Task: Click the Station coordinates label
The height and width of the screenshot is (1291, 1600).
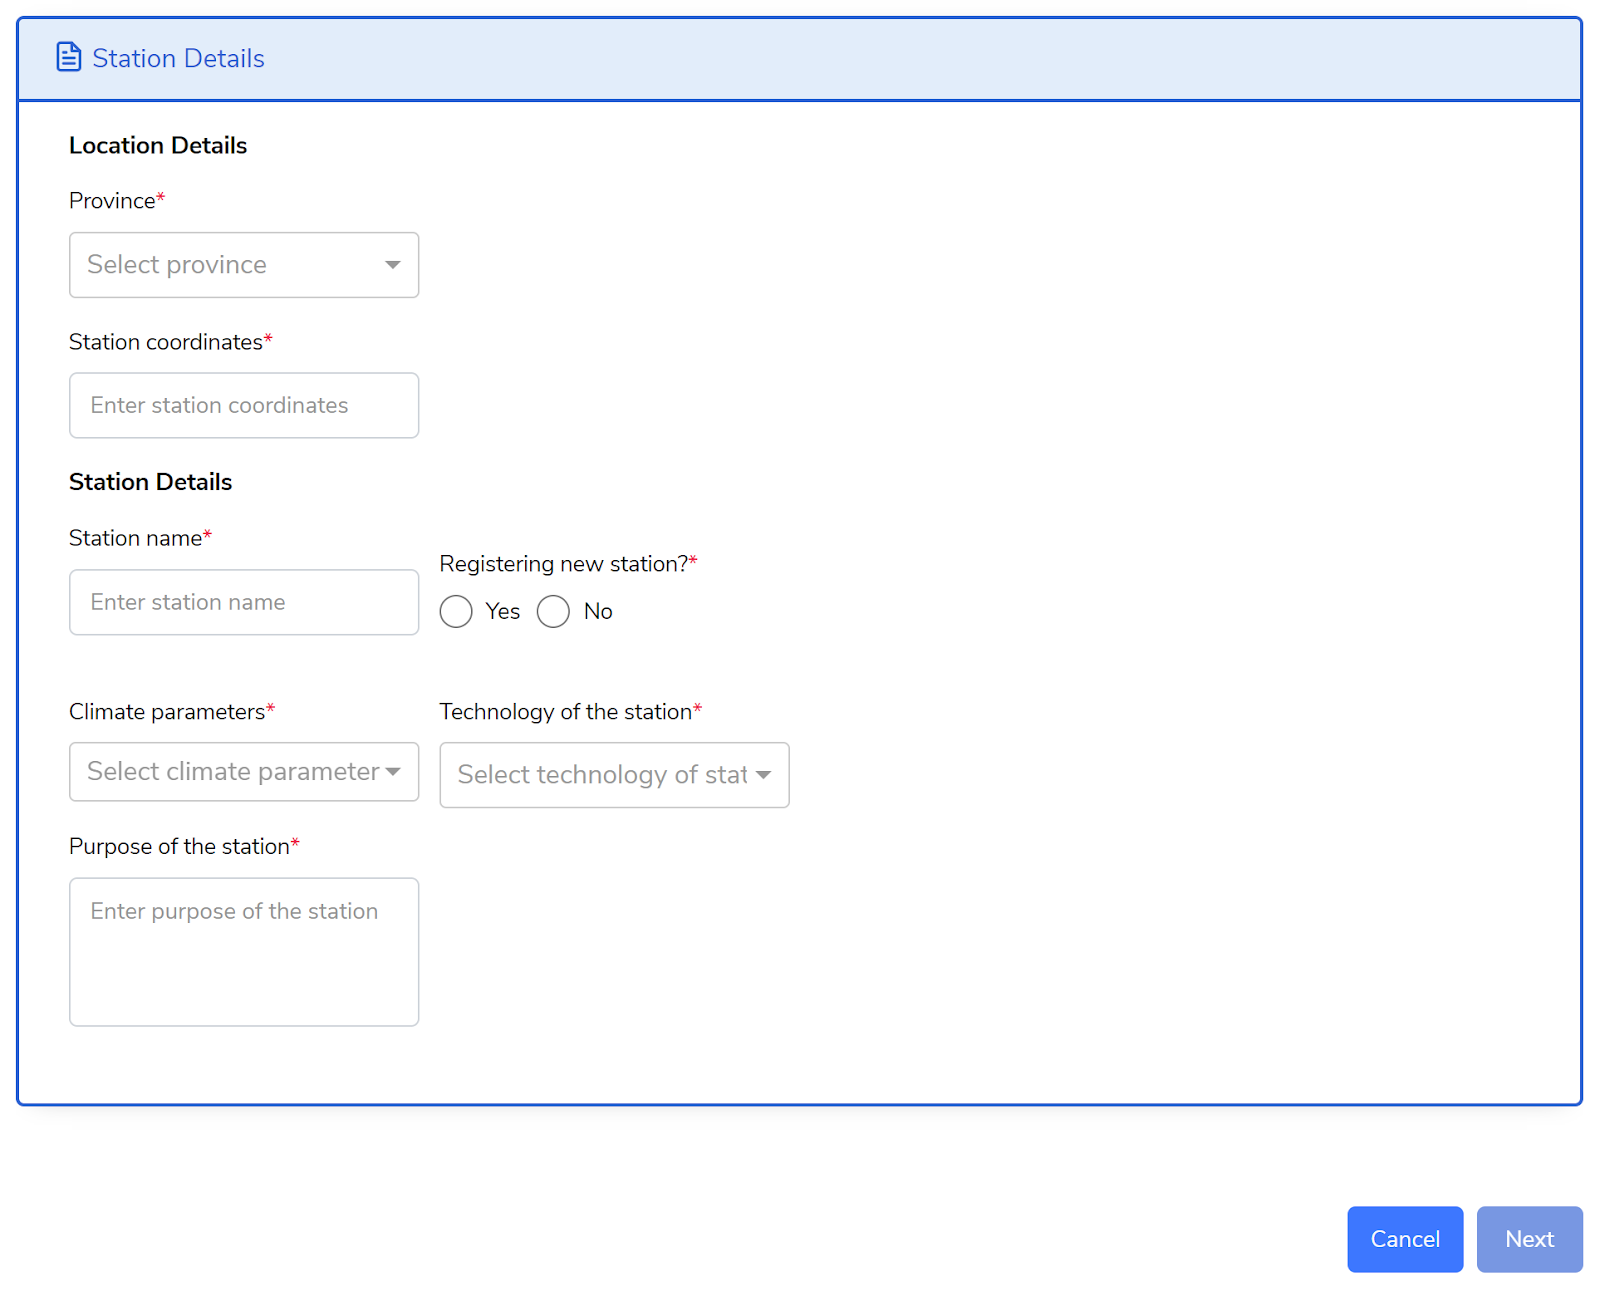Action: 170,341
